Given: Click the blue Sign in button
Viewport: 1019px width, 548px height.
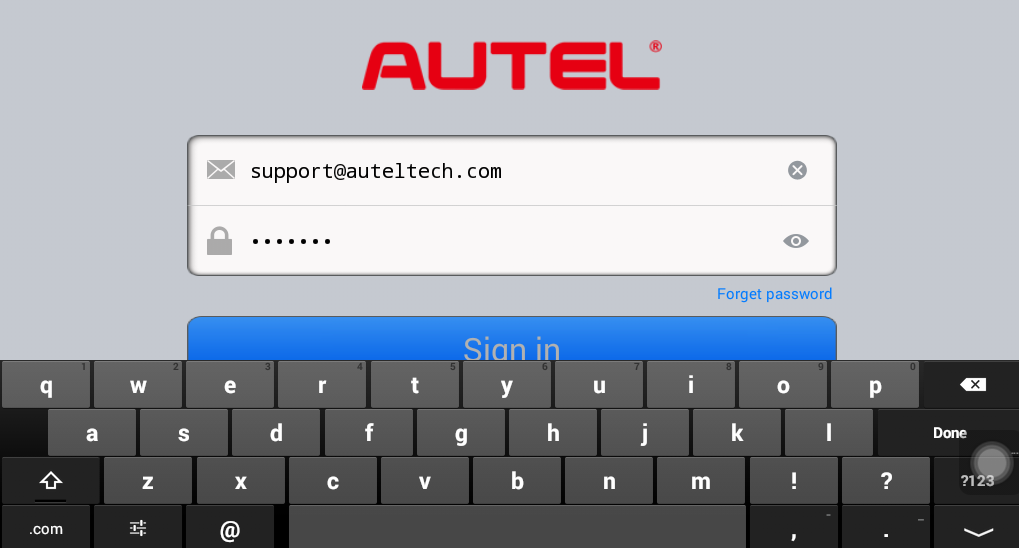Looking at the screenshot, I should tap(511, 339).
